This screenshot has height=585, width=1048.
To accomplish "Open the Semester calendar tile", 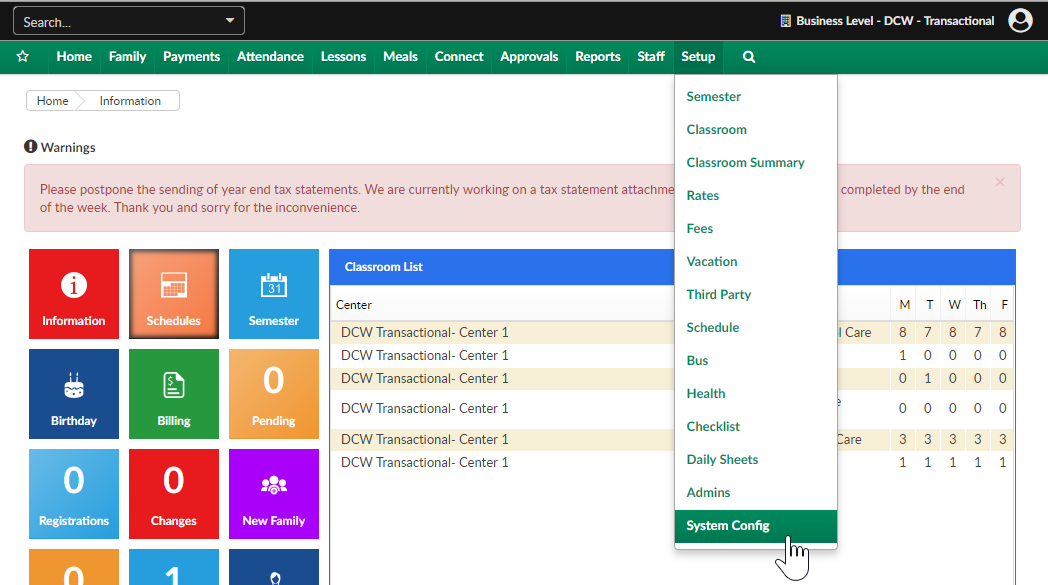I will coord(274,294).
